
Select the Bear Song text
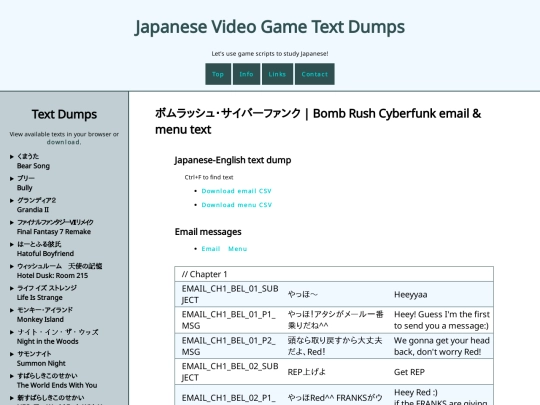click(x=33, y=166)
